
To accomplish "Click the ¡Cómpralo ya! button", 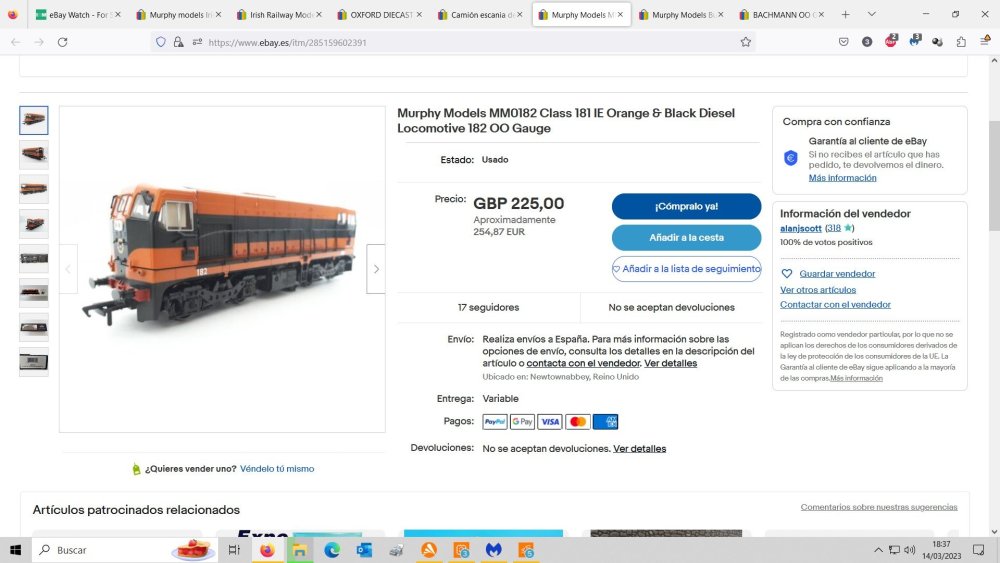I will pyautogui.click(x=686, y=206).
